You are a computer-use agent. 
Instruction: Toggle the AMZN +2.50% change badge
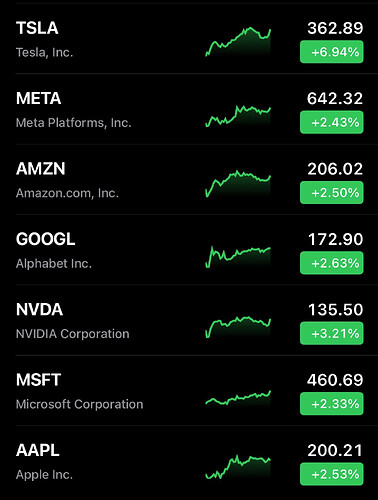pyautogui.click(x=332, y=192)
